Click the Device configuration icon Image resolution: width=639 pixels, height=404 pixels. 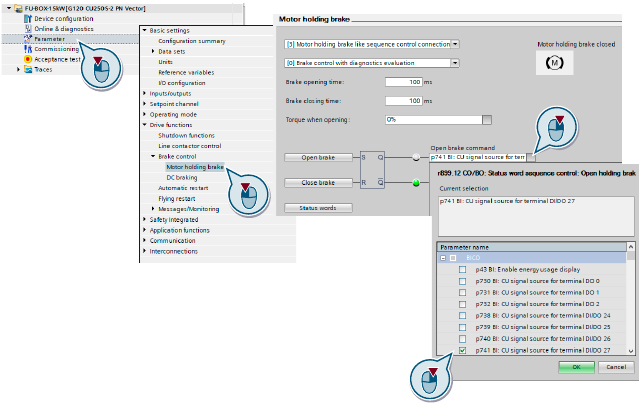click(28, 19)
